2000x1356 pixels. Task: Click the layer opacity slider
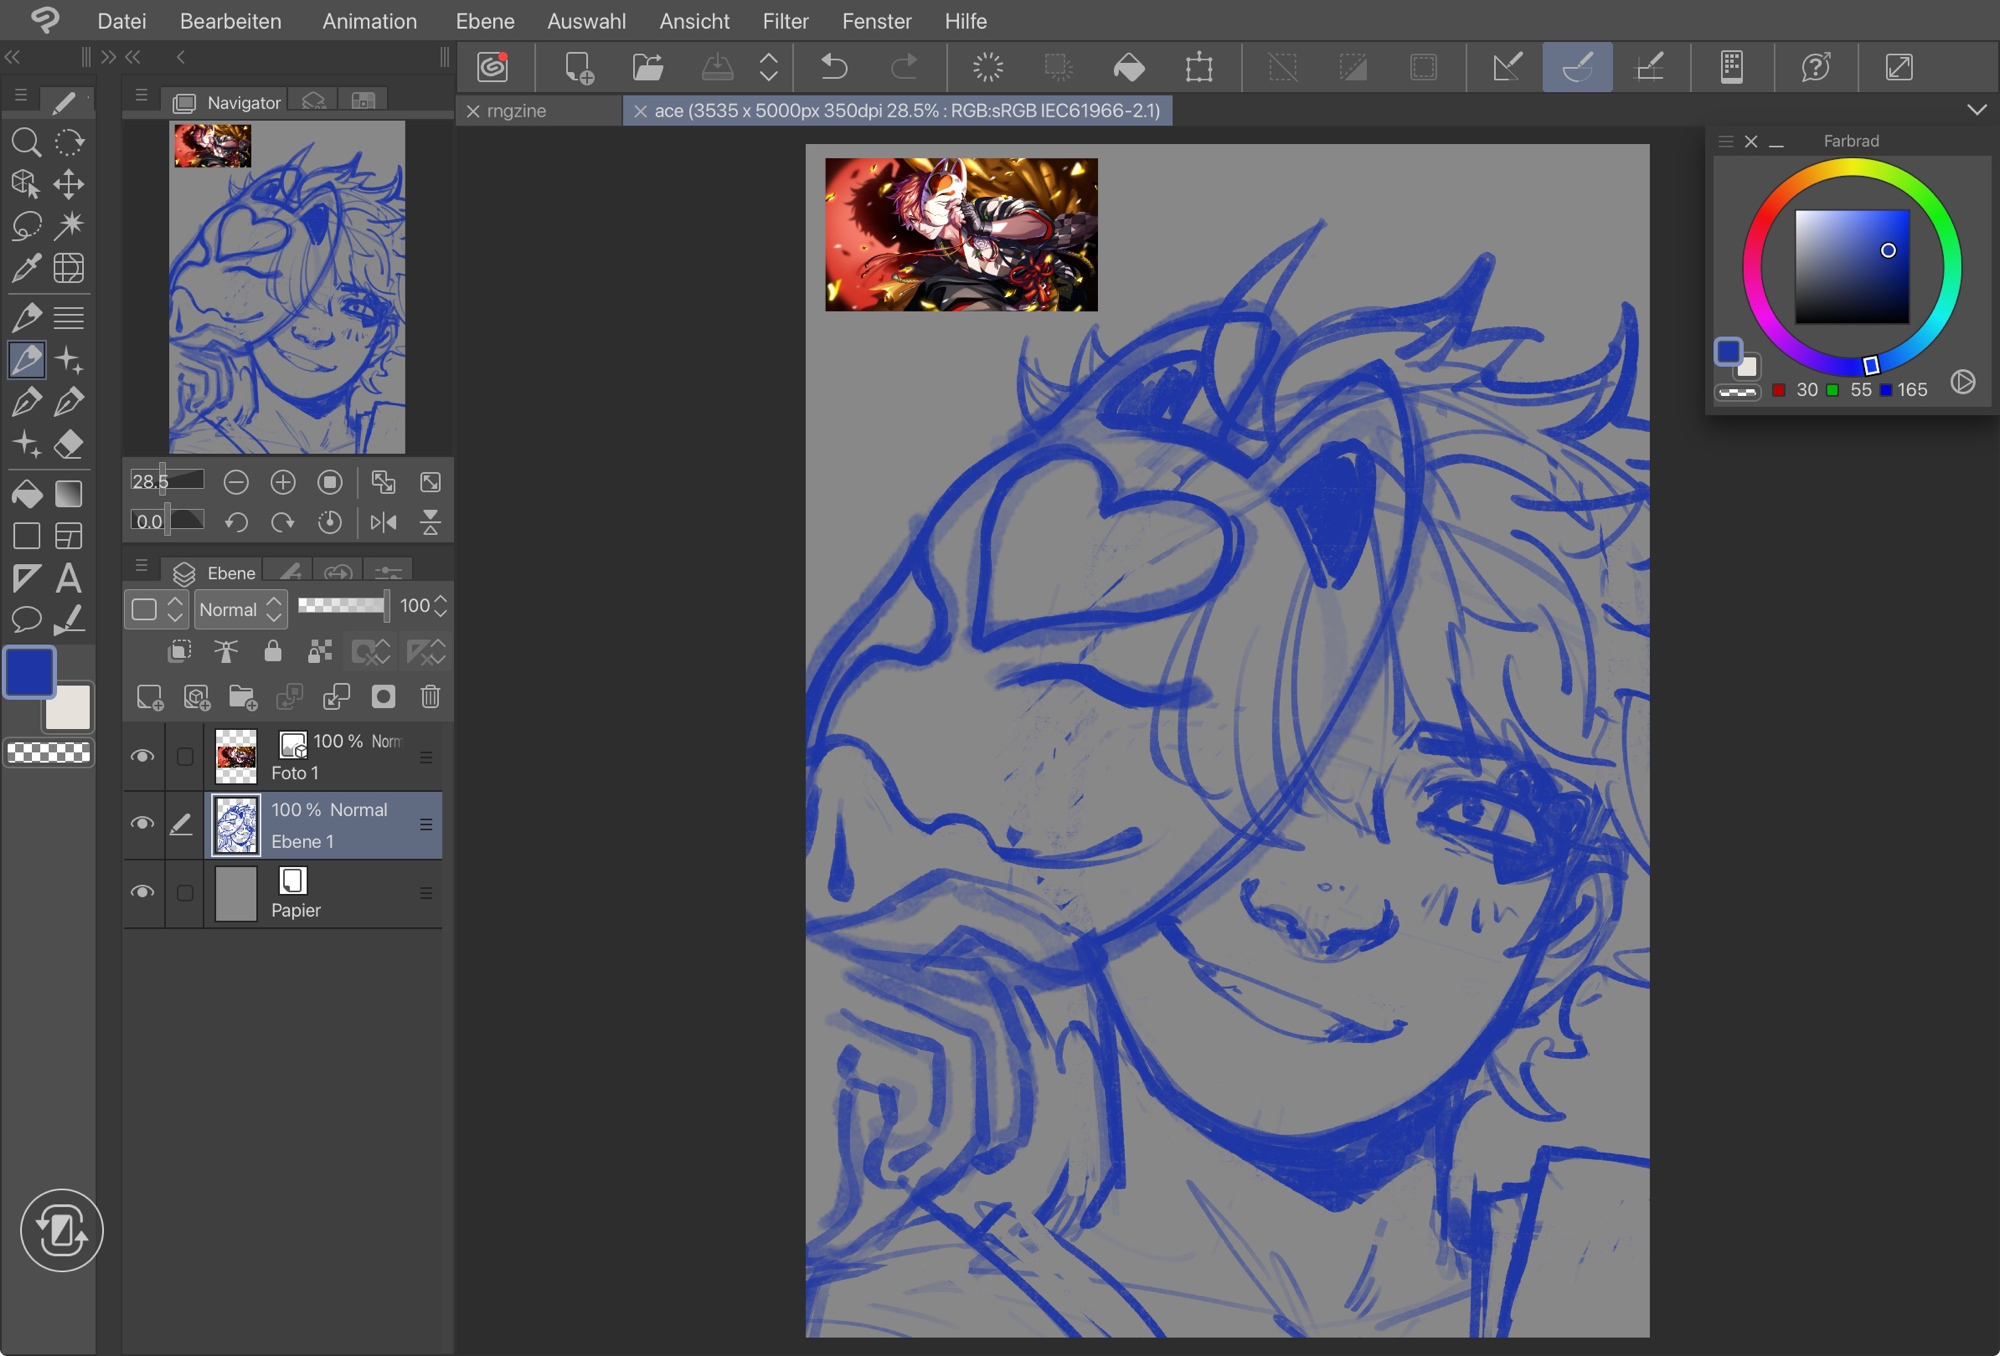(342, 605)
